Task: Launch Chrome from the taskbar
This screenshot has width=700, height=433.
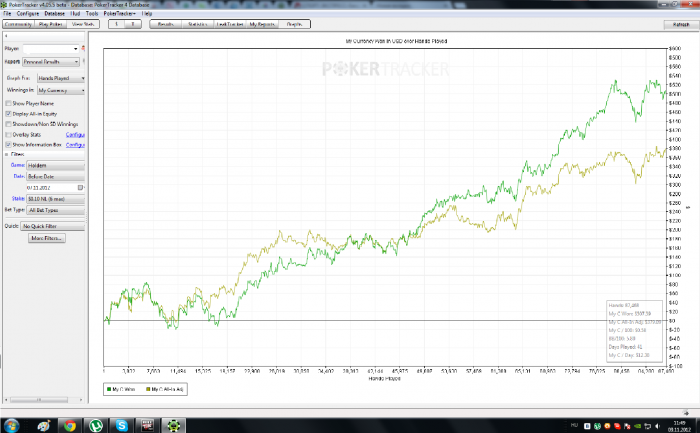Action: click(x=69, y=425)
